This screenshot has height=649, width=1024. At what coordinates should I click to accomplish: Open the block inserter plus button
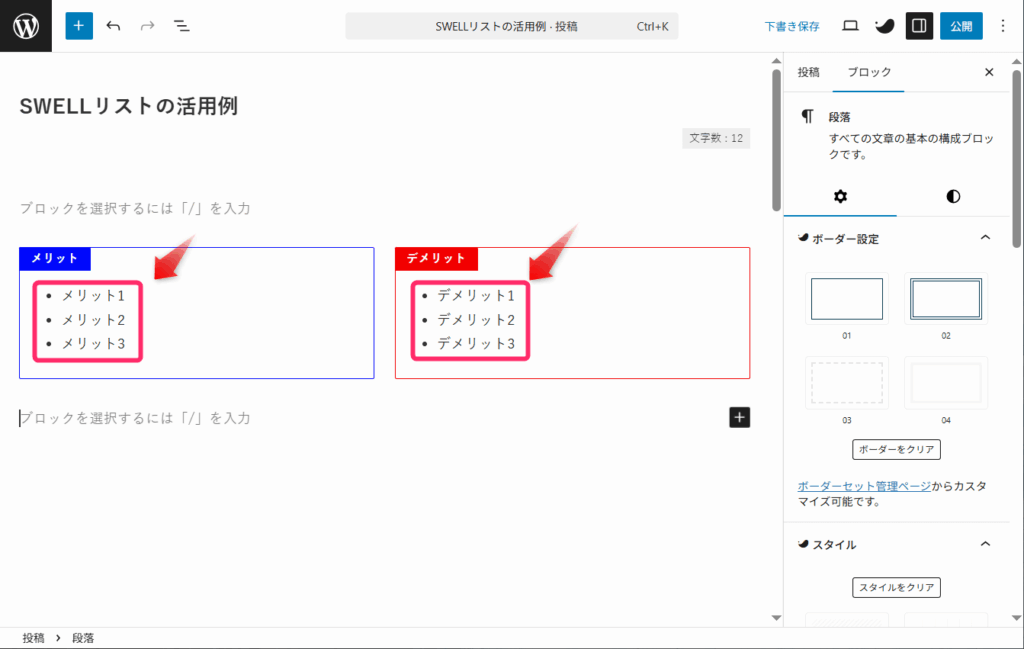79,26
